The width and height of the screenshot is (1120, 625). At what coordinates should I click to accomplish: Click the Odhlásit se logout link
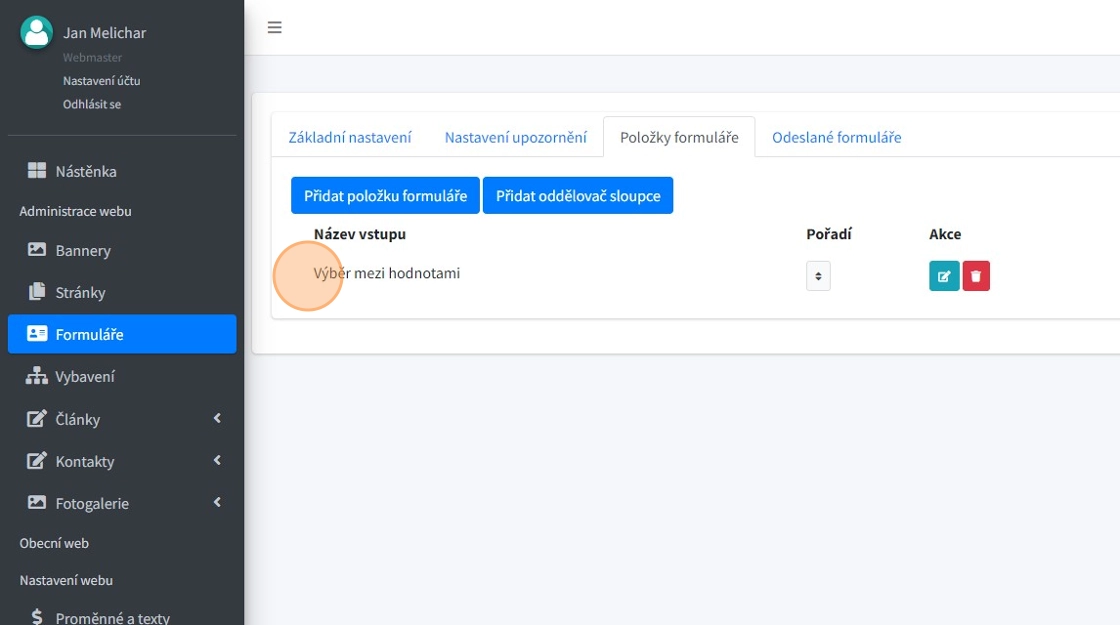click(92, 104)
